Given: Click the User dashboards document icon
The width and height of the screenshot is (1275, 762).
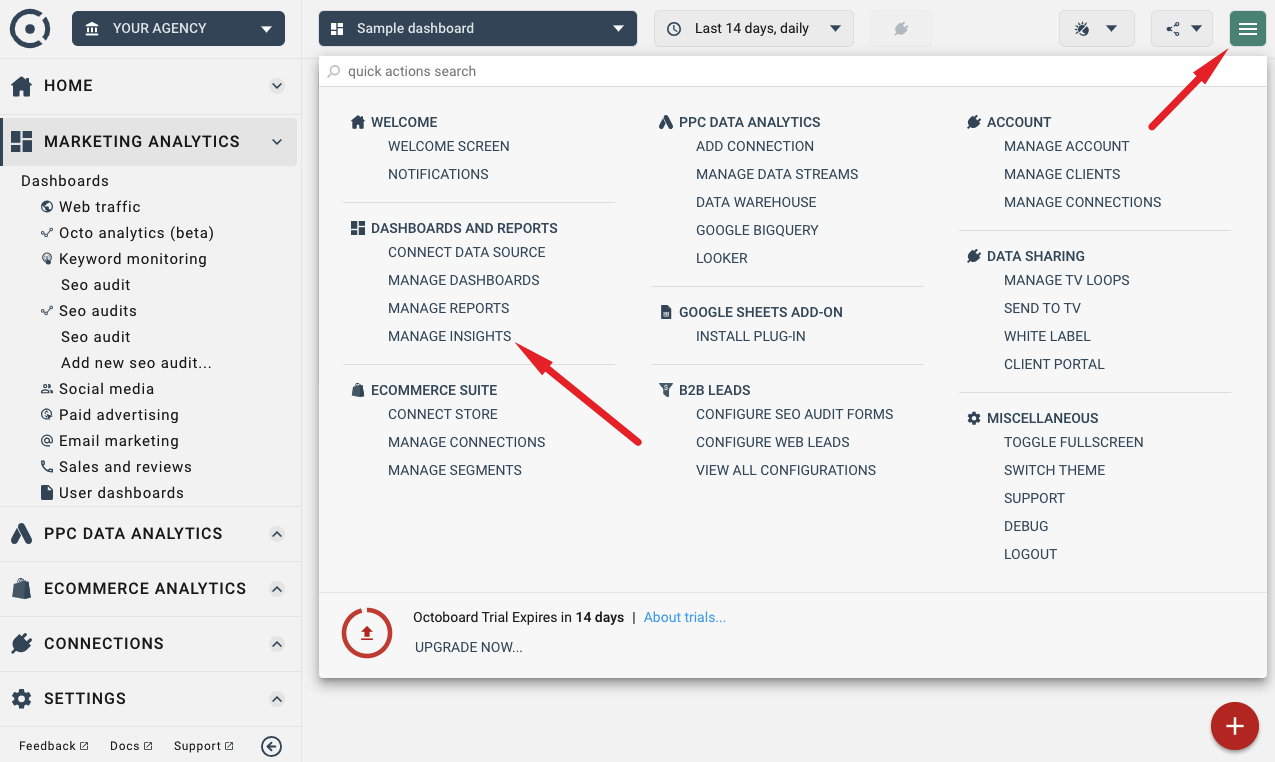Looking at the screenshot, I should coord(47,493).
